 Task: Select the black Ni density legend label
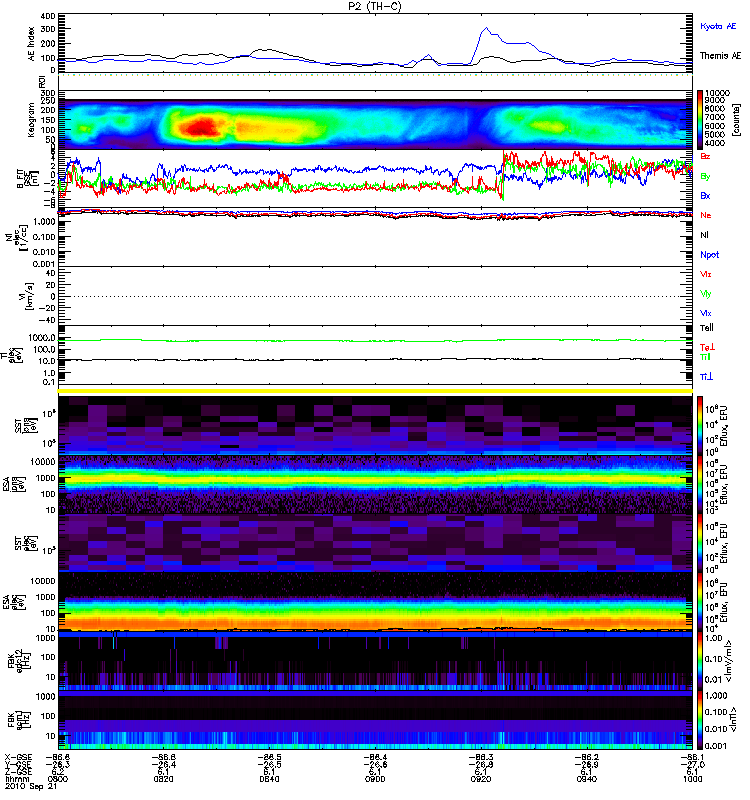[704, 235]
